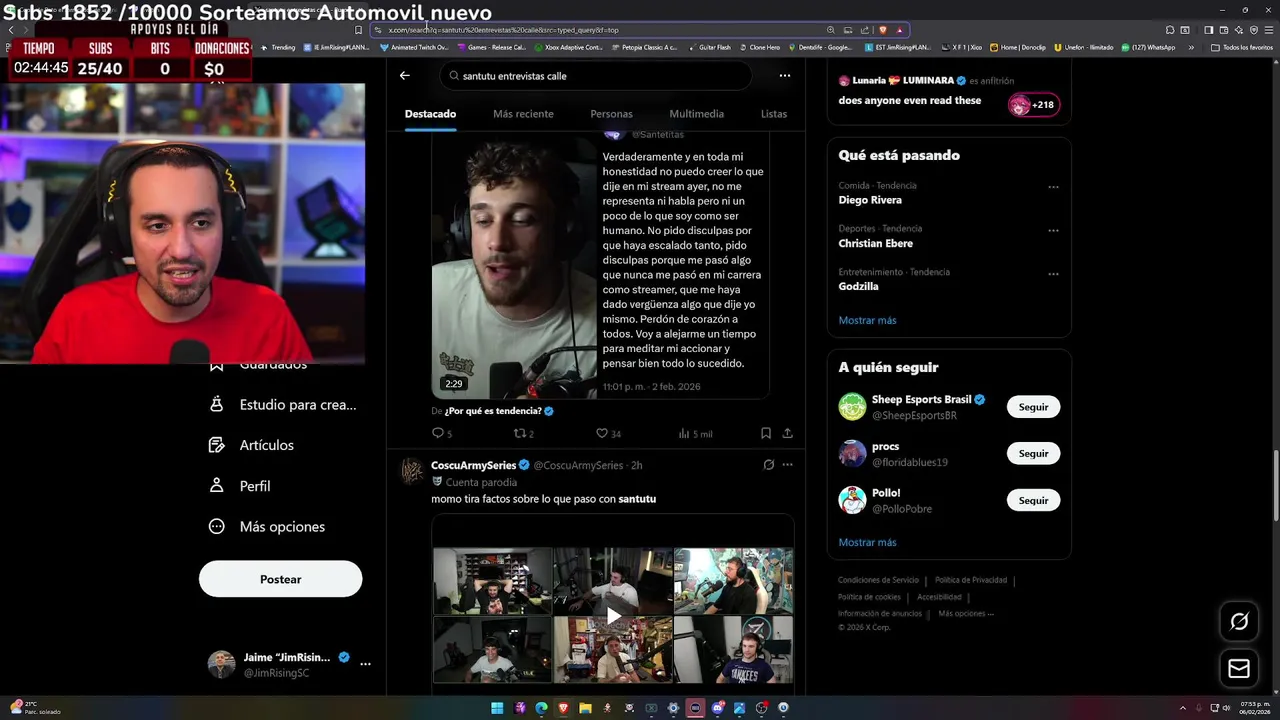Follow procs account
Image resolution: width=1280 pixels, height=720 pixels.
(1033, 454)
